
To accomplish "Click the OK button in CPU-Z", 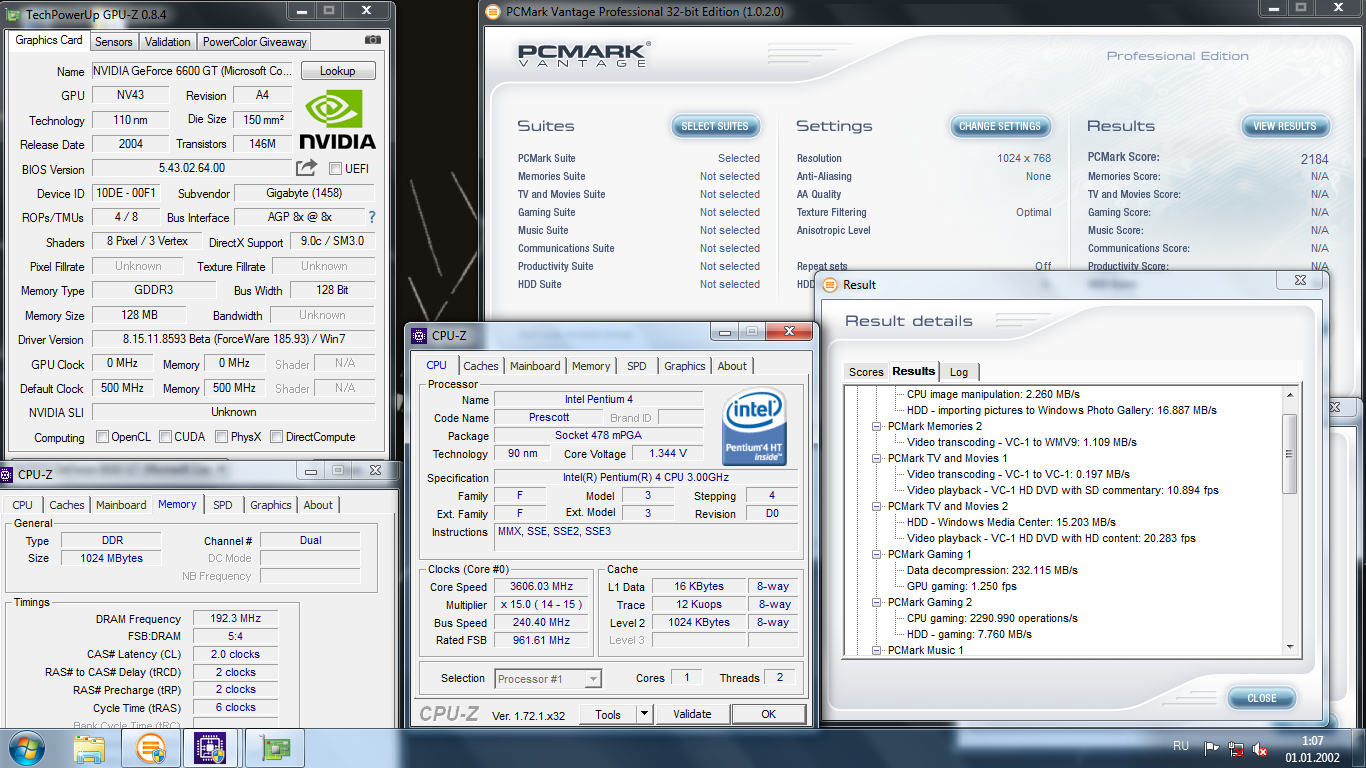I will tap(768, 714).
